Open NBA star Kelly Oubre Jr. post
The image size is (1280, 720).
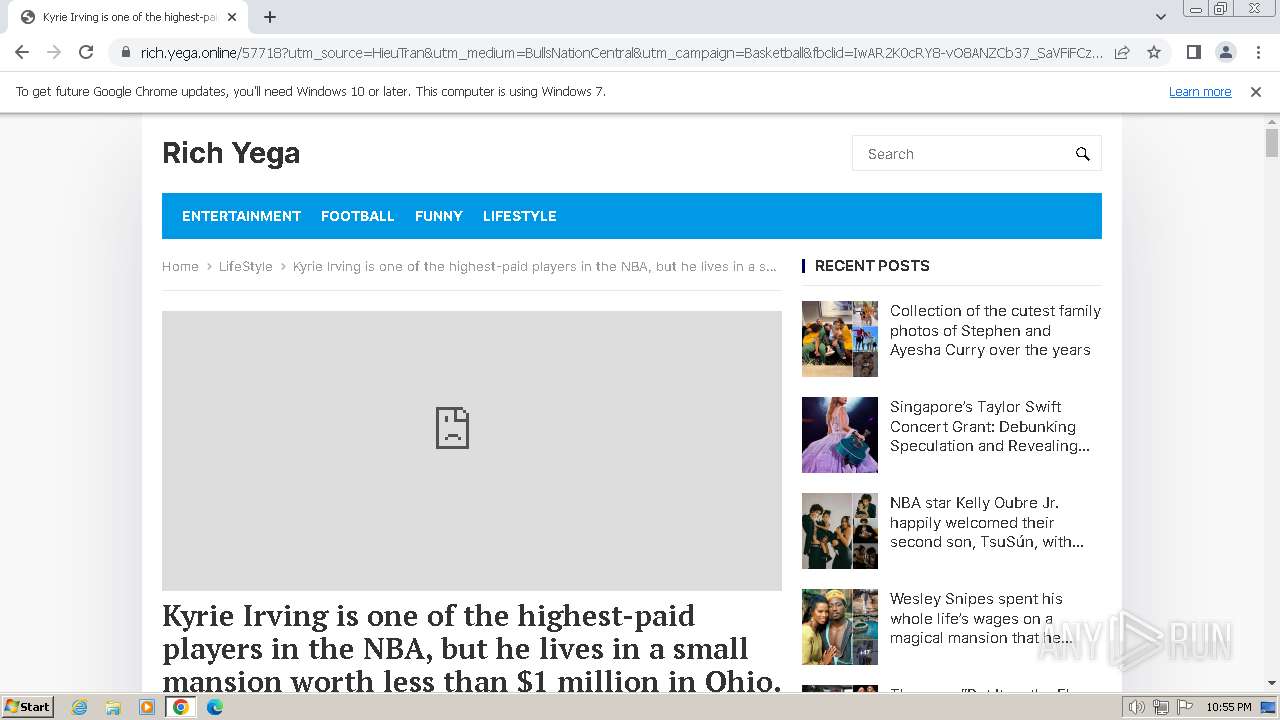click(987, 522)
